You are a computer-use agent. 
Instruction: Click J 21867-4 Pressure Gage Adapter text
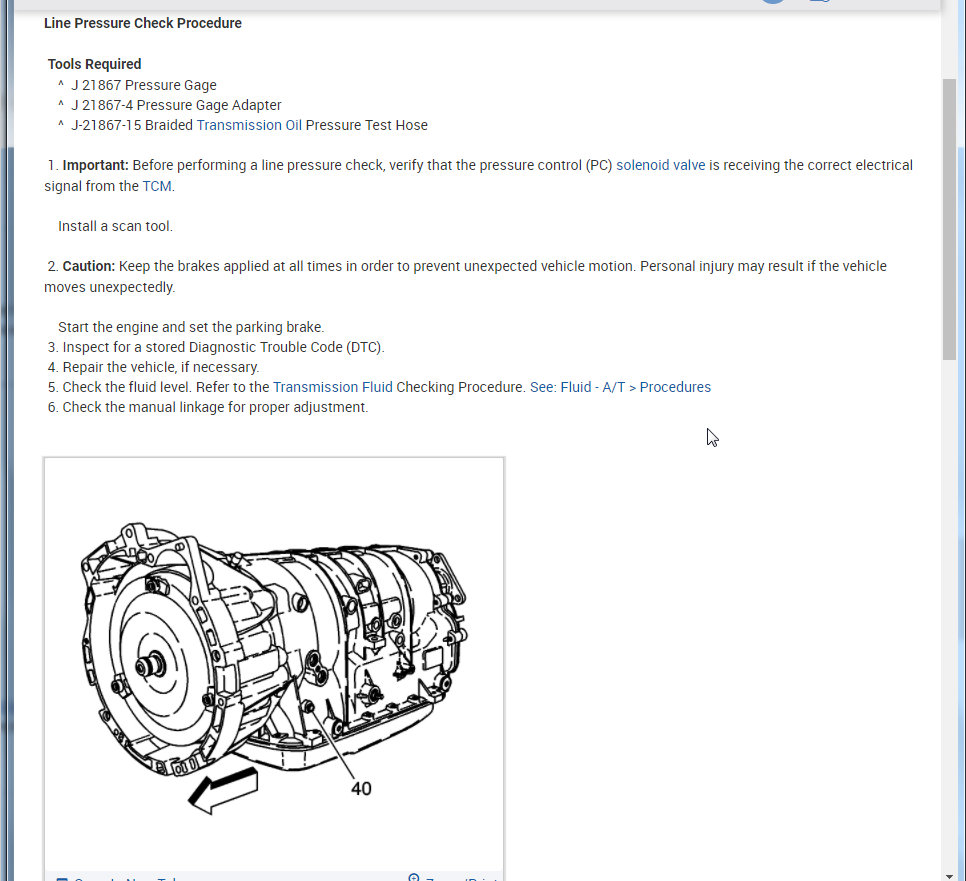pos(176,105)
